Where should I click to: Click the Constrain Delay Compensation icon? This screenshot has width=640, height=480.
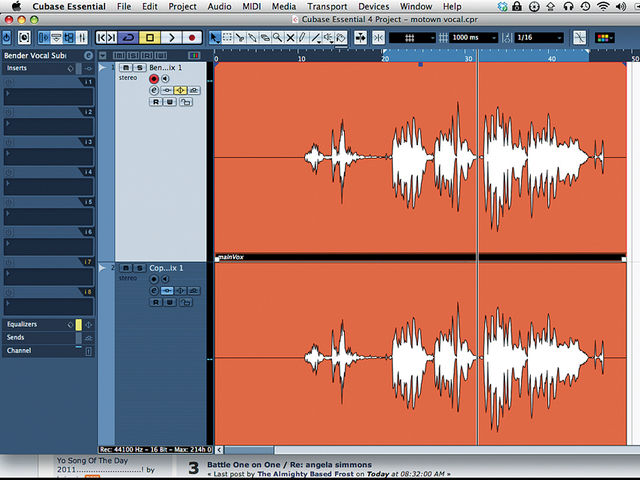[24, 38]
